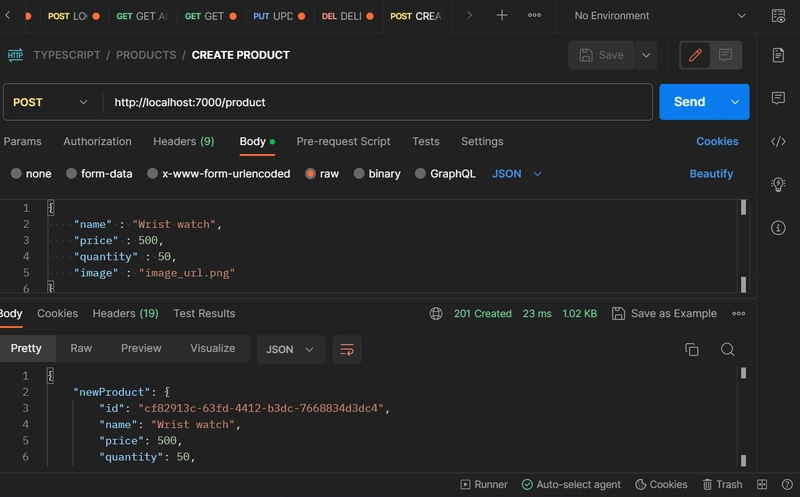The image size is (800, 497).
Task: Open the Test Results tab
Action: 204,313
